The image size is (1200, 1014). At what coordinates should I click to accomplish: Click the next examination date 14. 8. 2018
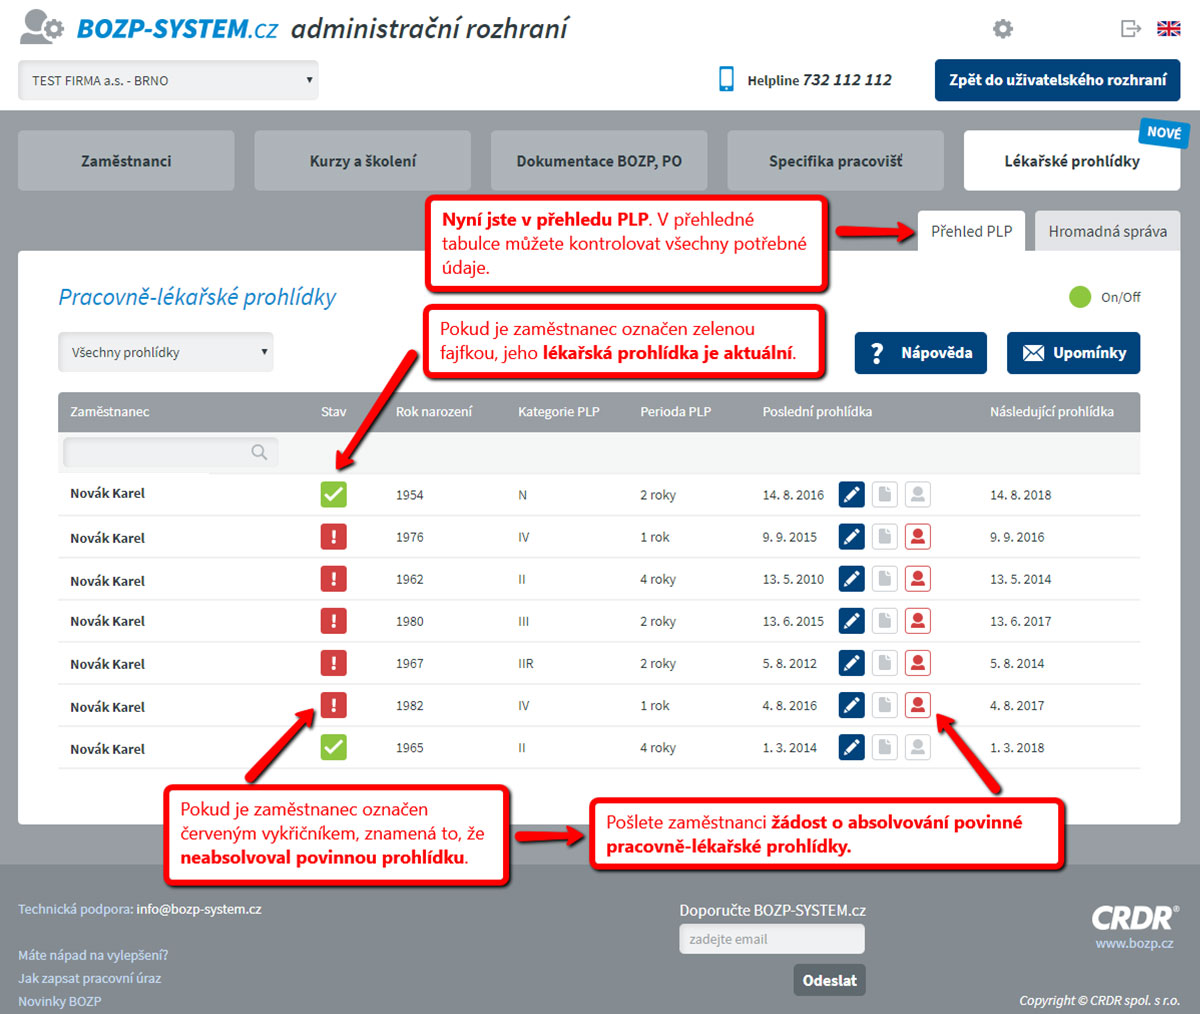click(1020, 495)
